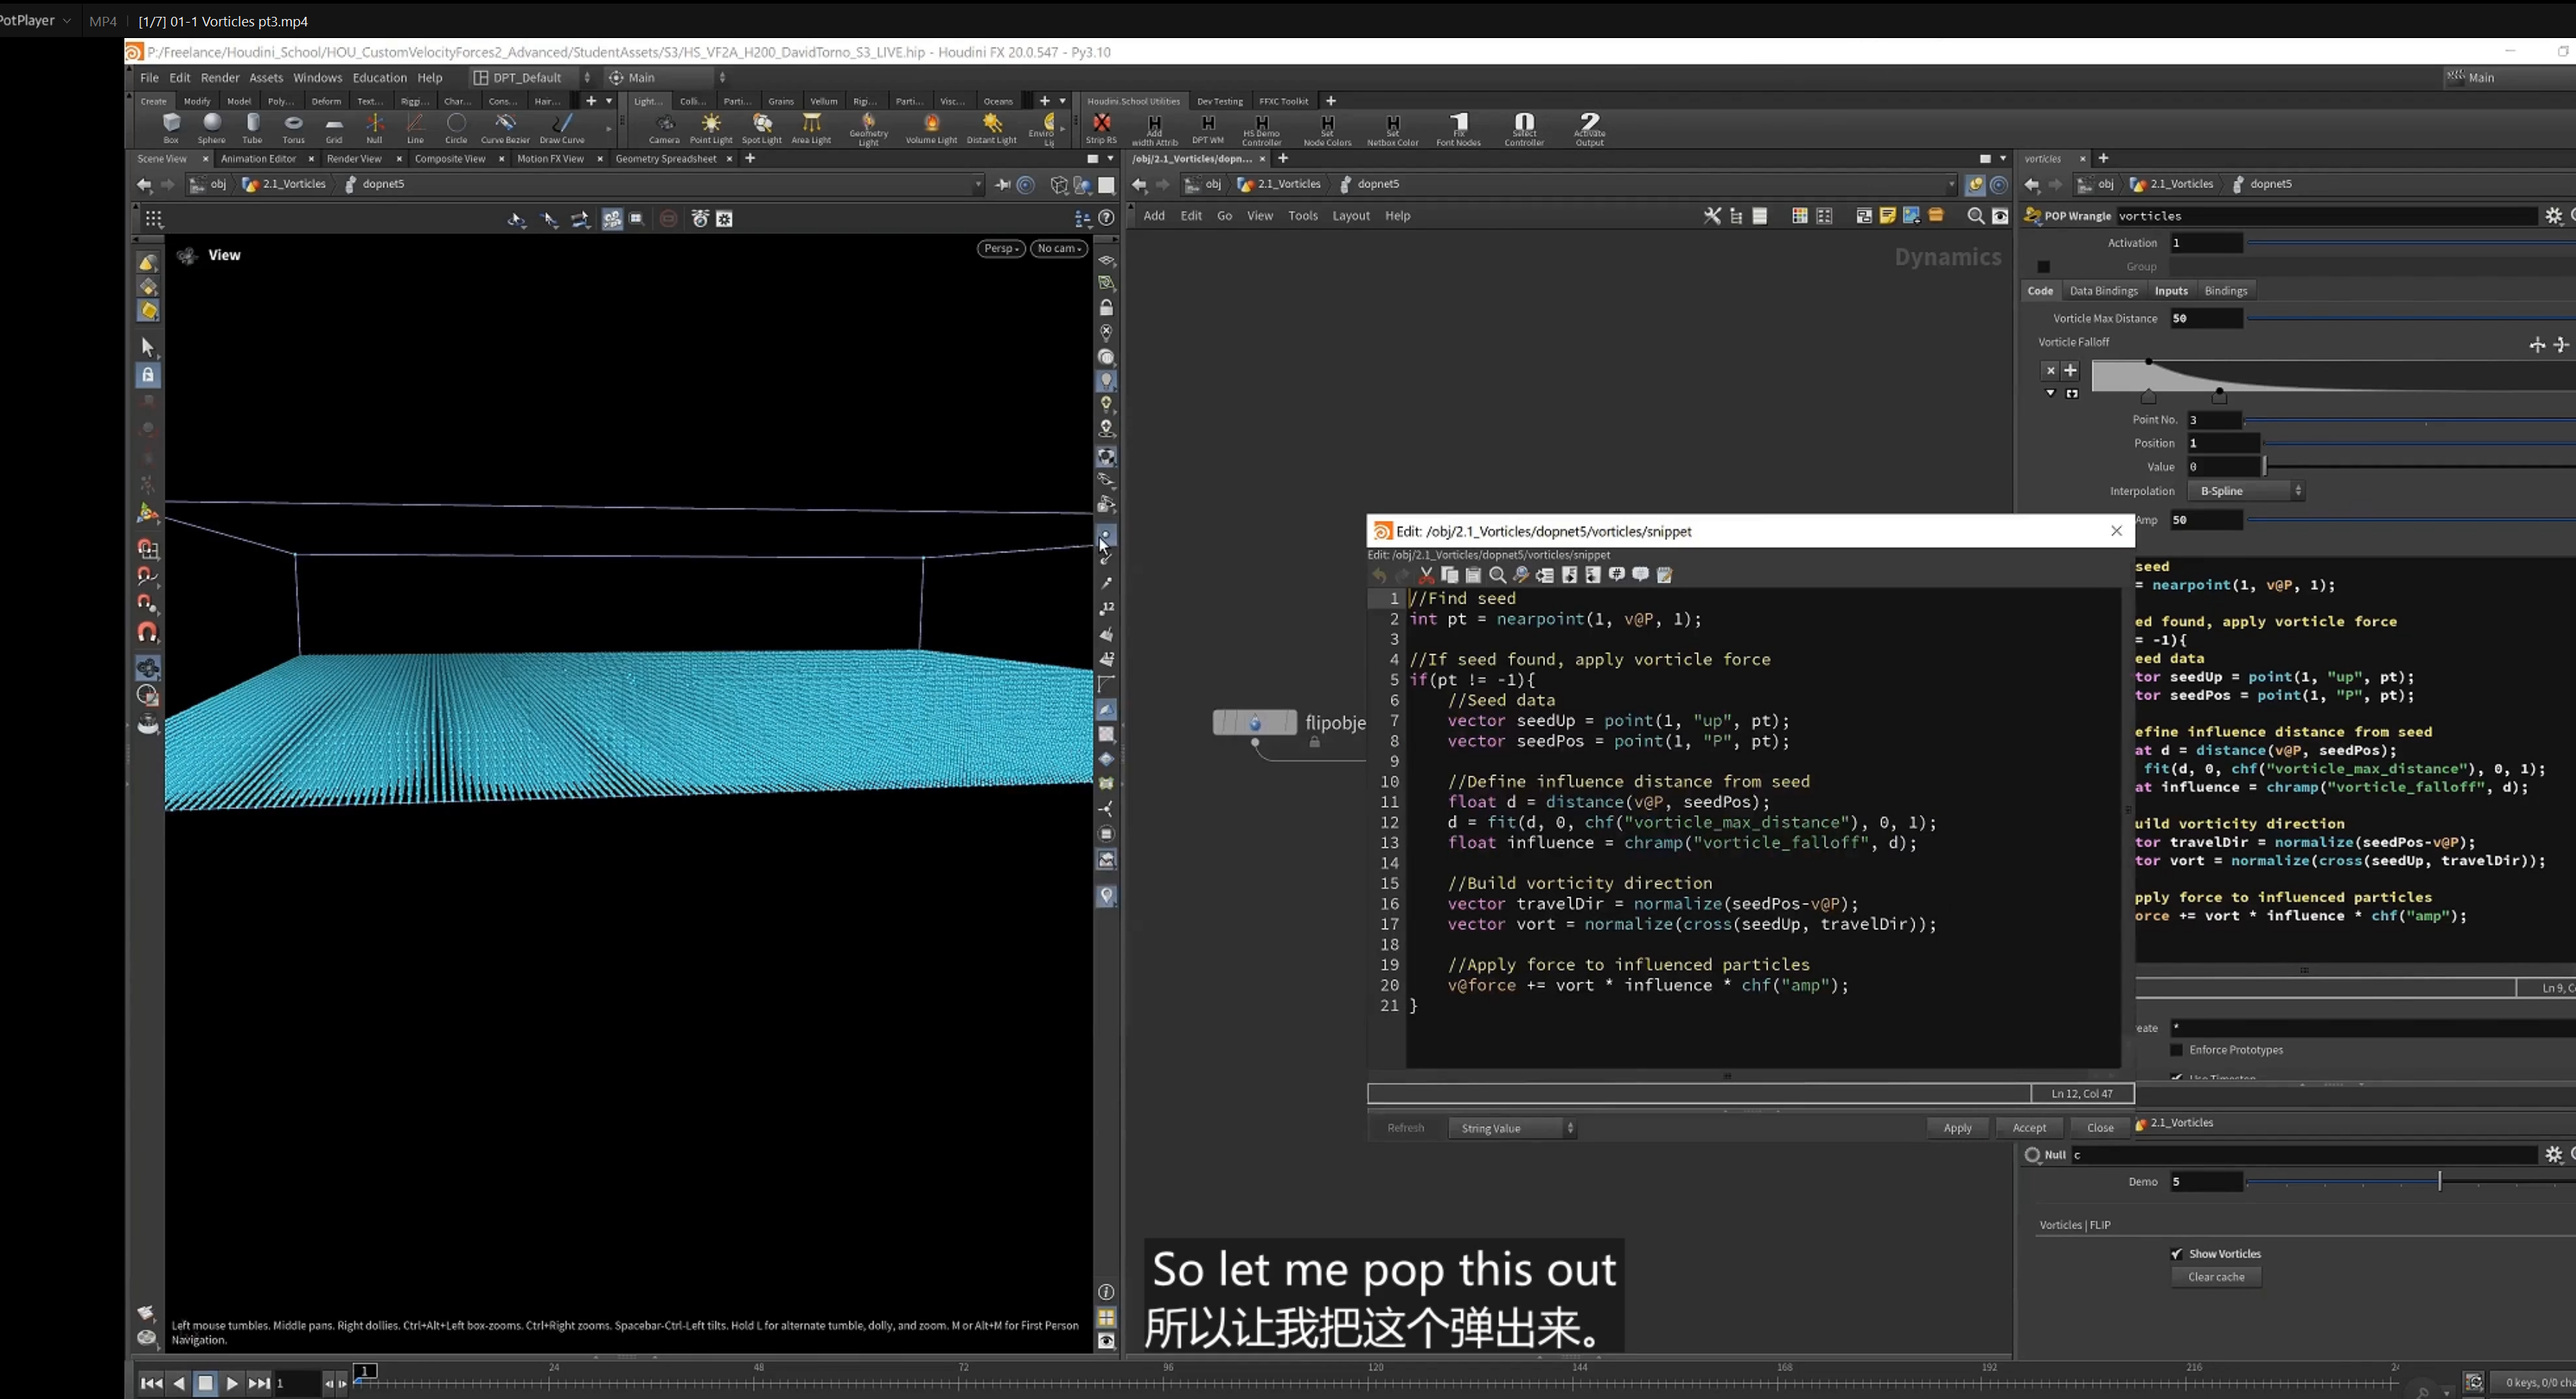Click Apply in snippet editor
The image size is (2576, 1399).
point(1957,1128)
